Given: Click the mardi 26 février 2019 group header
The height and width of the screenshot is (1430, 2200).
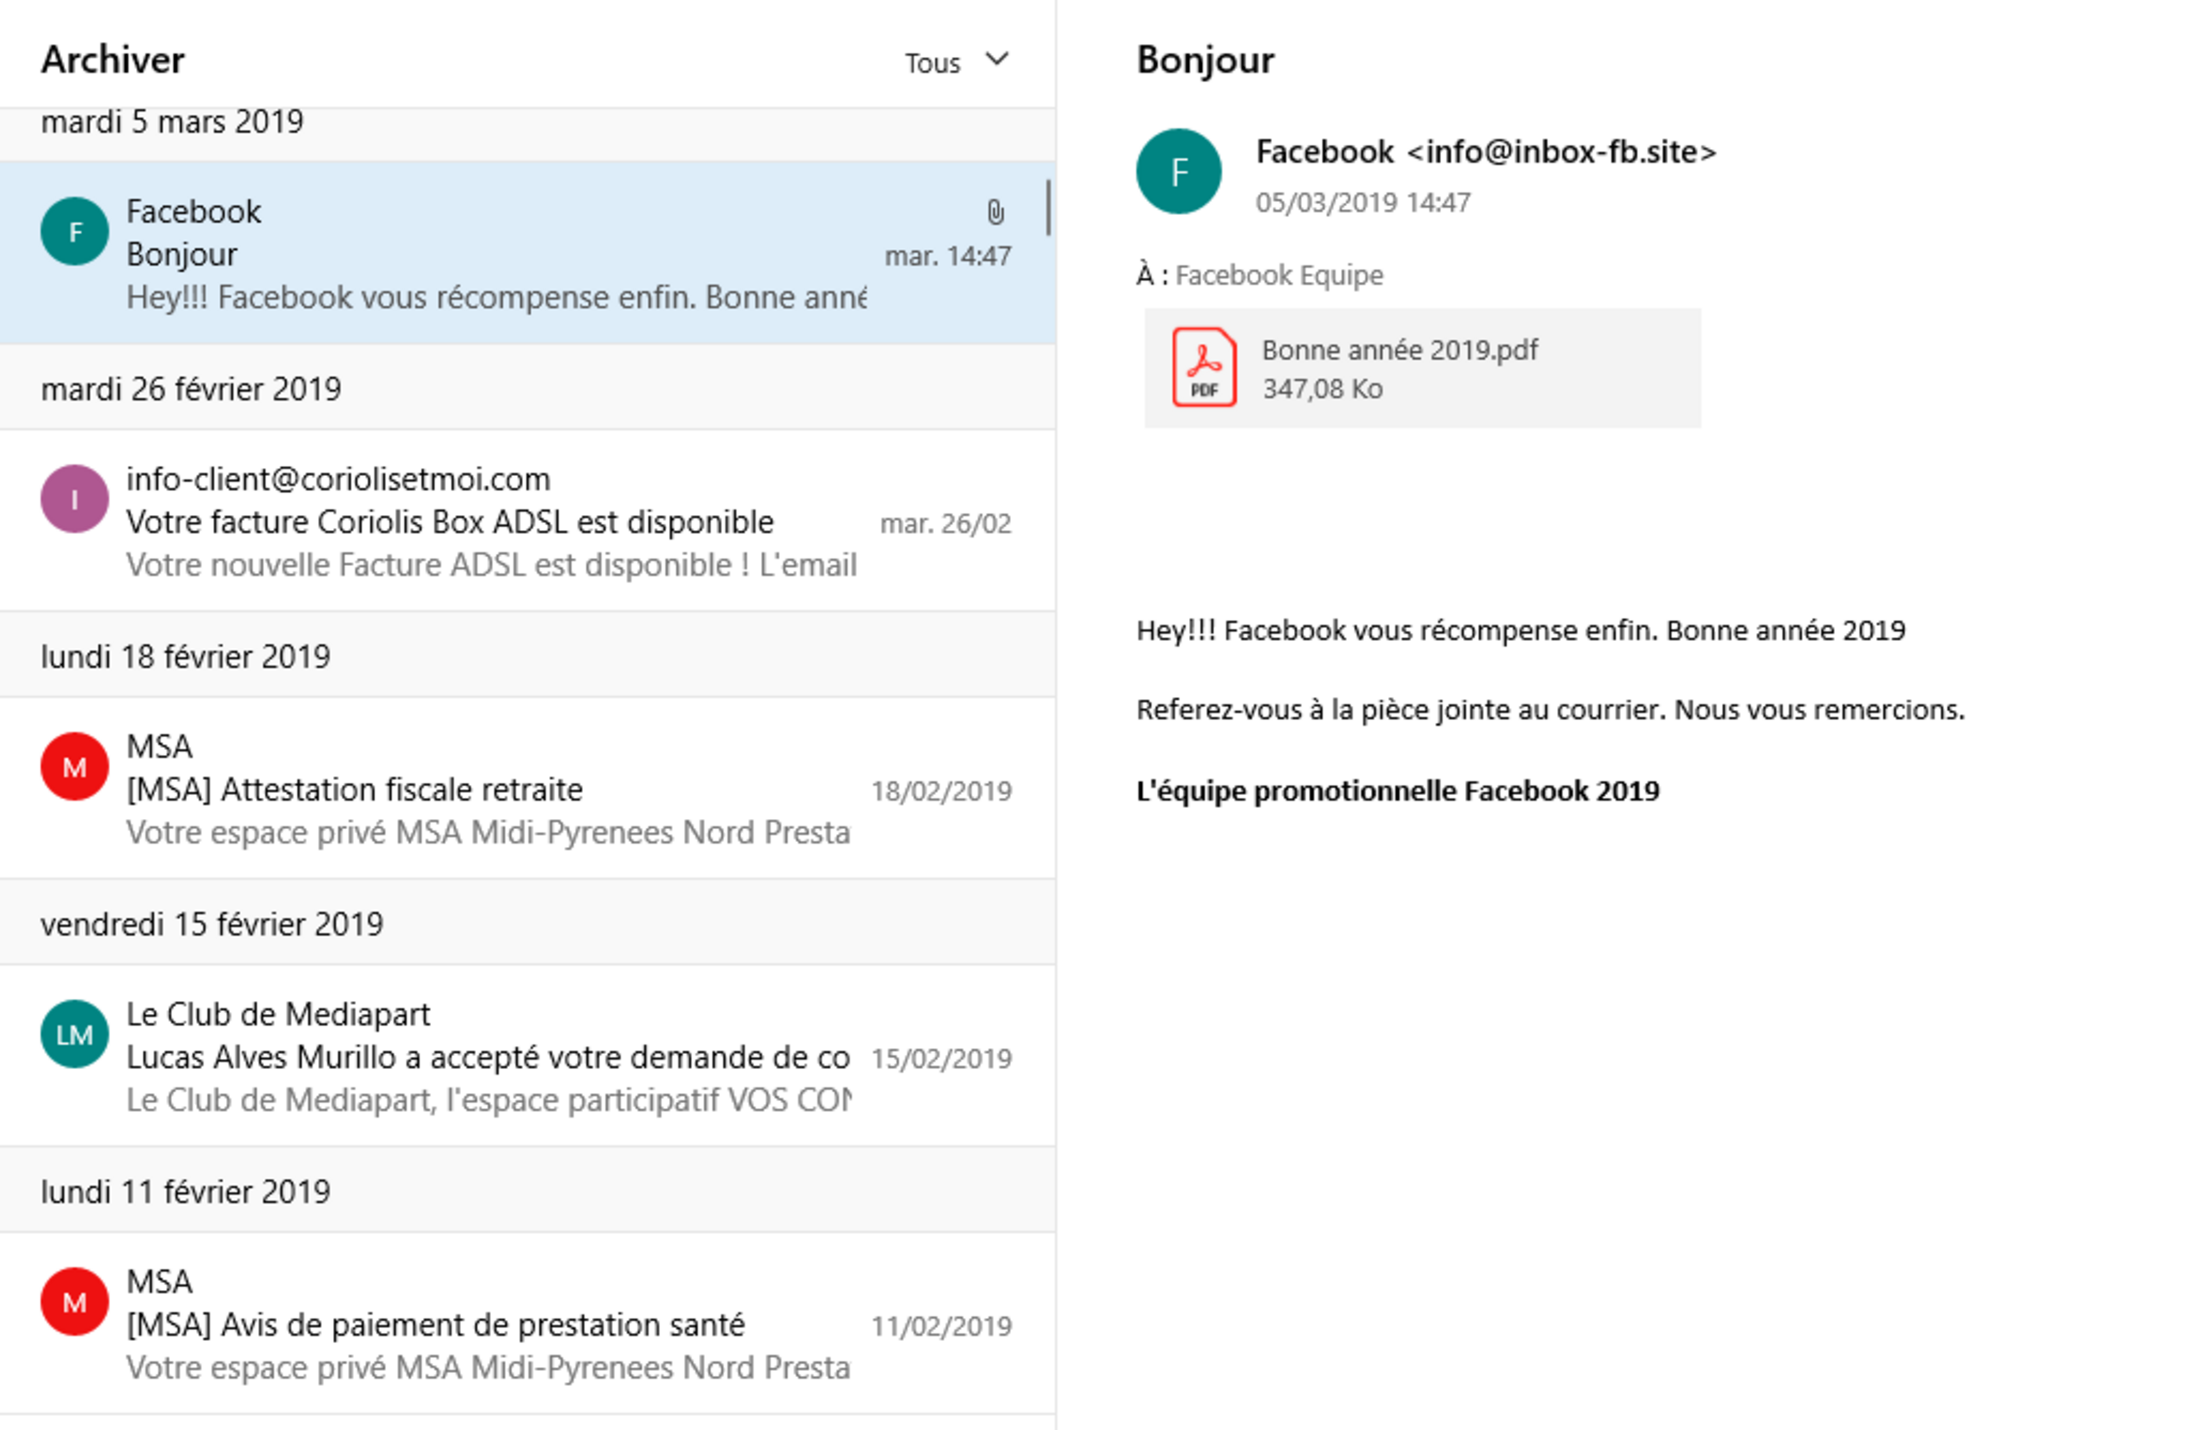Looking at the screenshot, I should 528,388.
